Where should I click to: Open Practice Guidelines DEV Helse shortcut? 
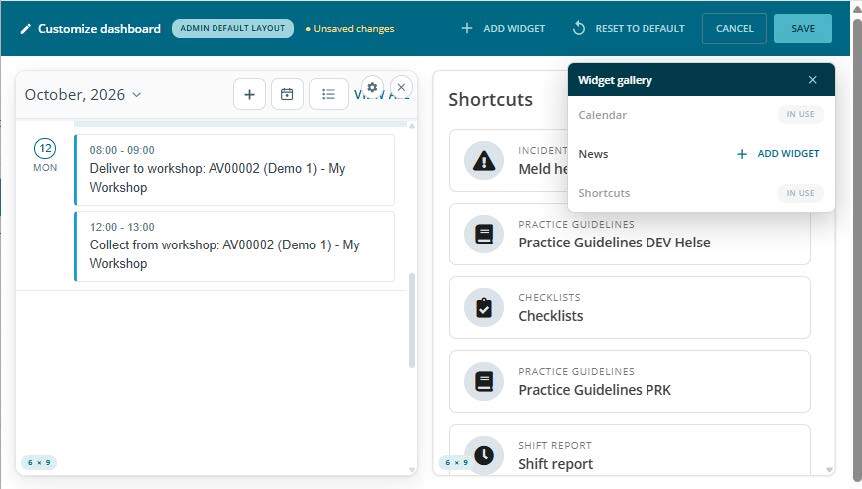[629, 235]
